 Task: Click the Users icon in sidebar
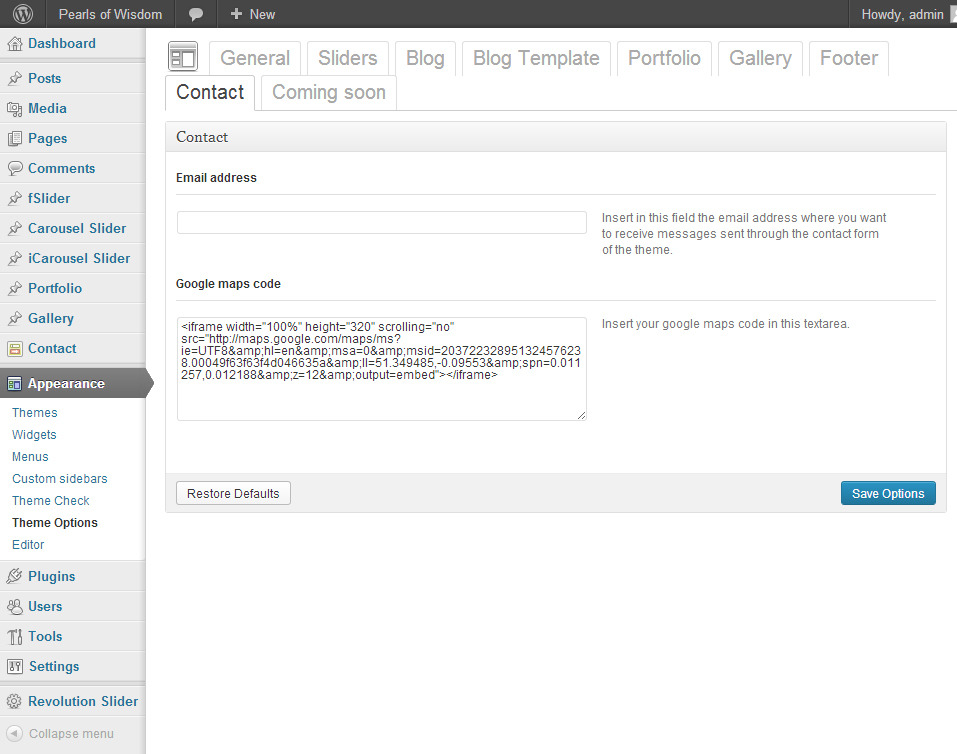pos(14,607)
